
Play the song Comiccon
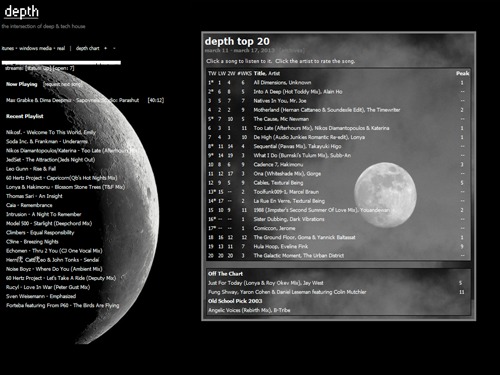coord(264,228)
